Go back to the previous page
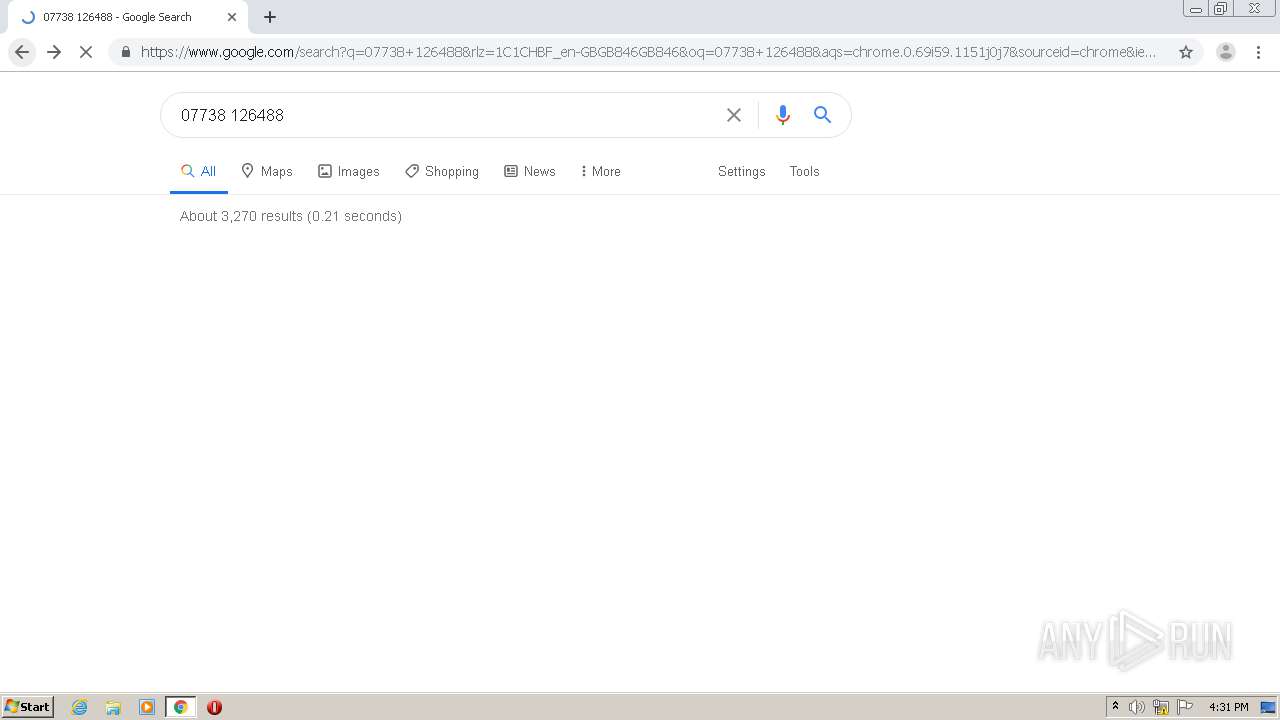This screenshot has width=1280, height=720. click(22, 52)
